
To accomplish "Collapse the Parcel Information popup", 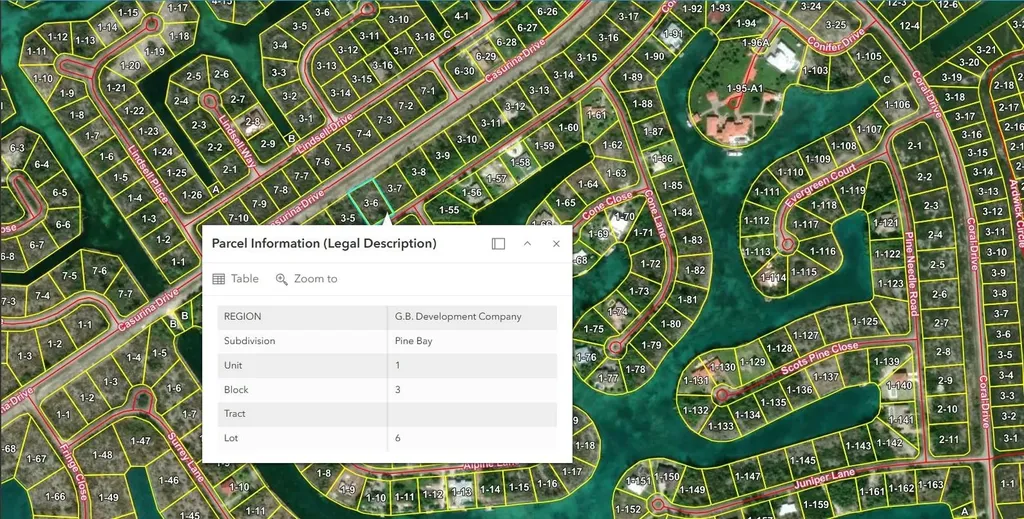I will (528, 244).
